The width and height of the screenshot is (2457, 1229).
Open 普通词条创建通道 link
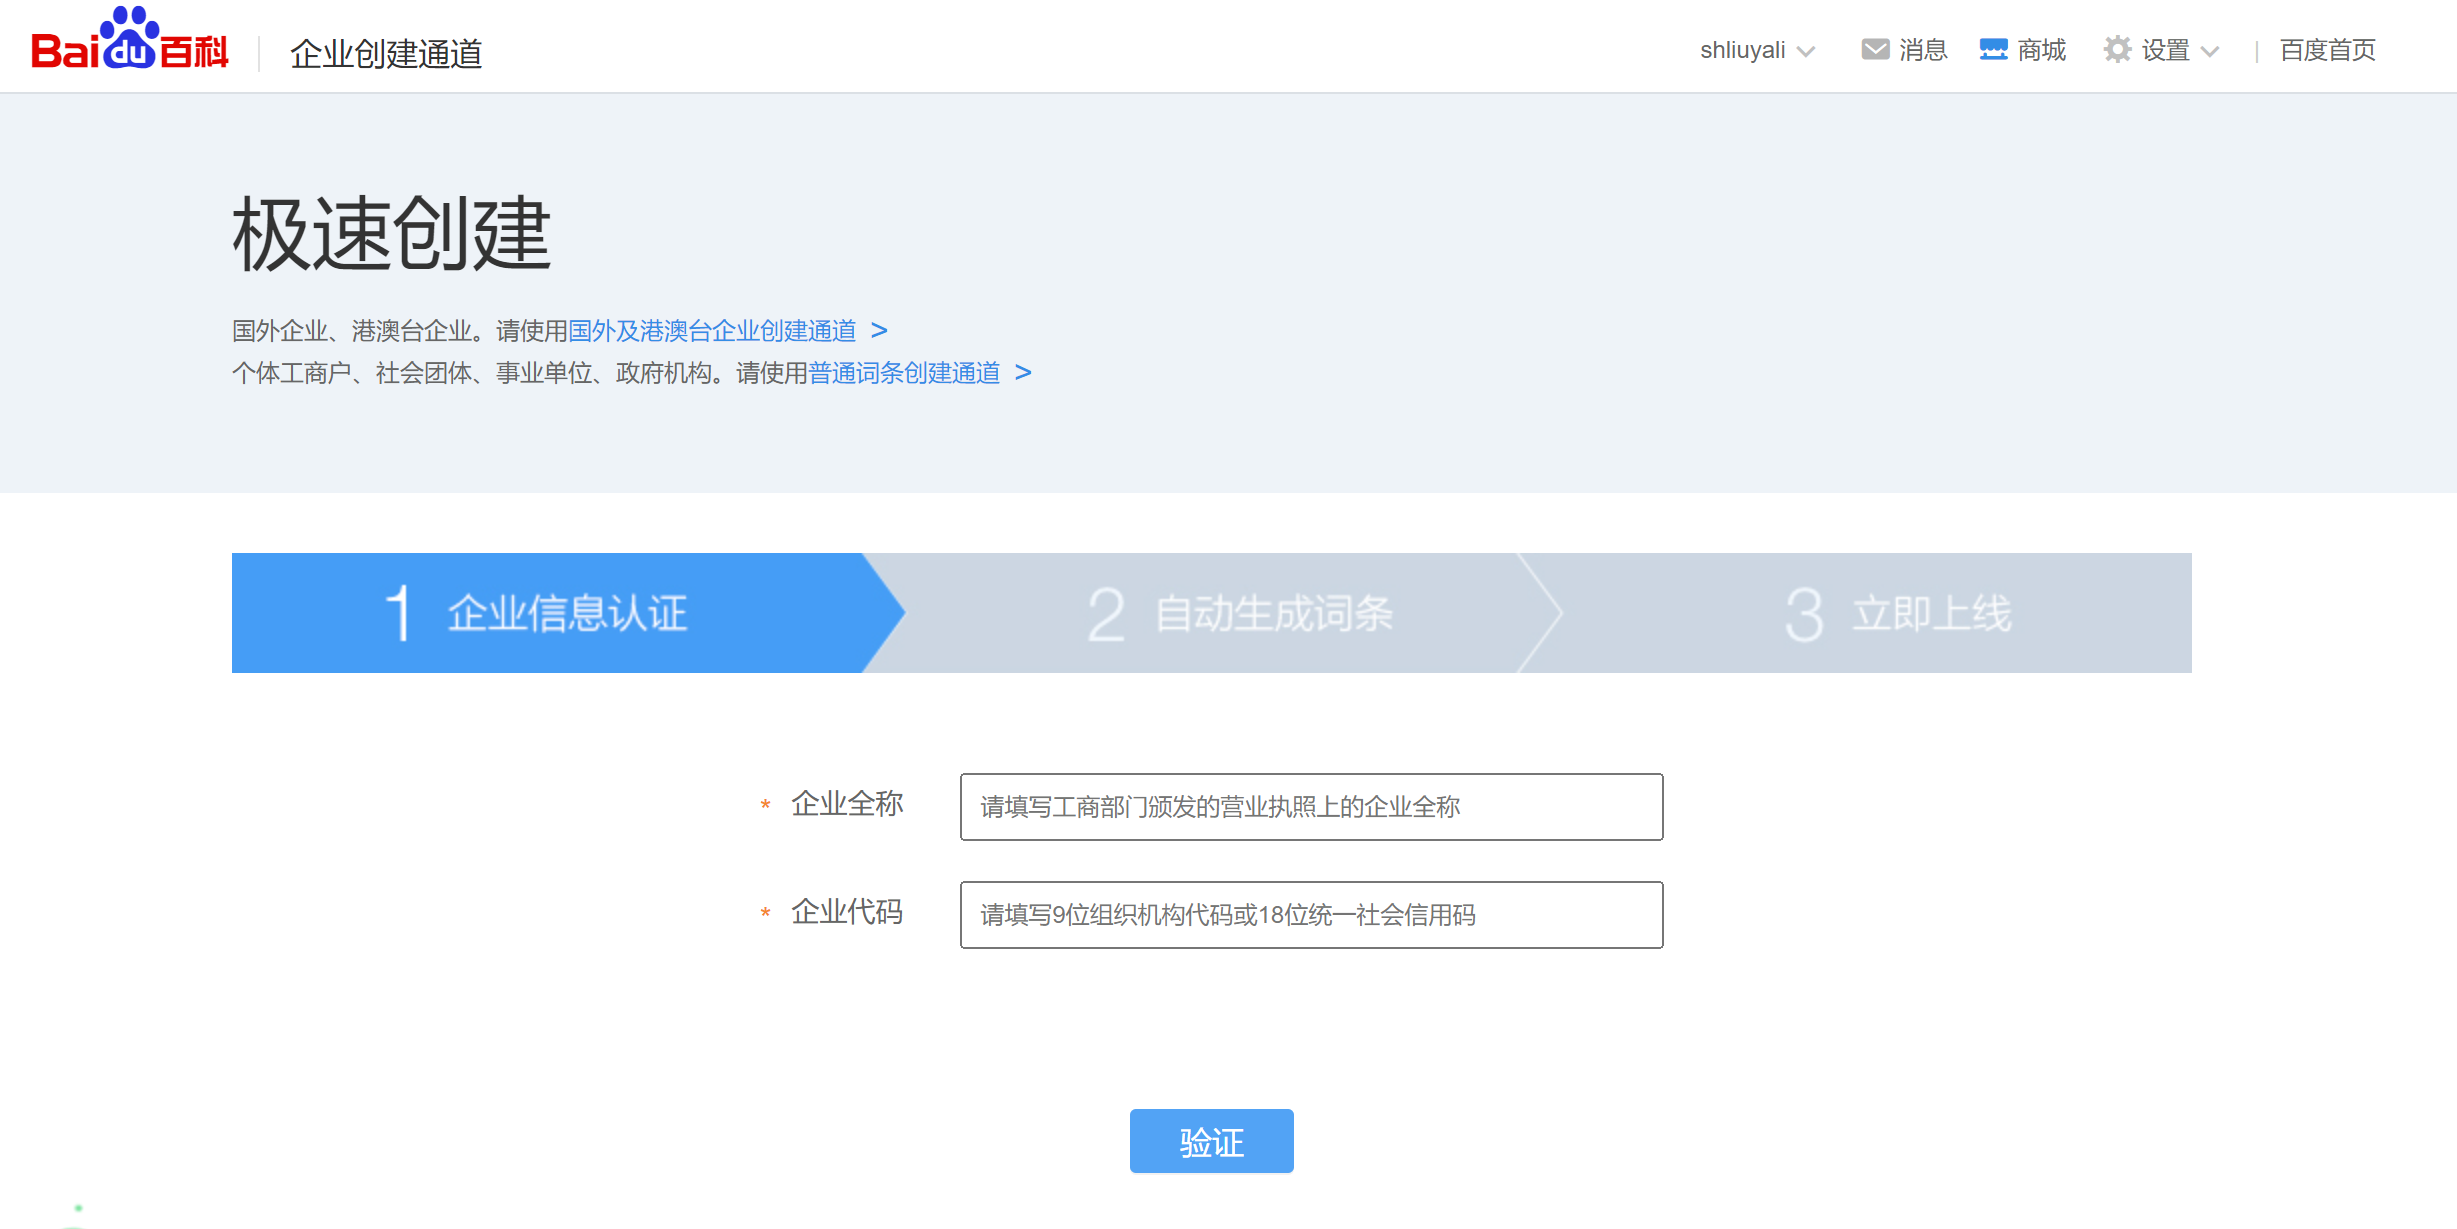(x=904, y=373)
